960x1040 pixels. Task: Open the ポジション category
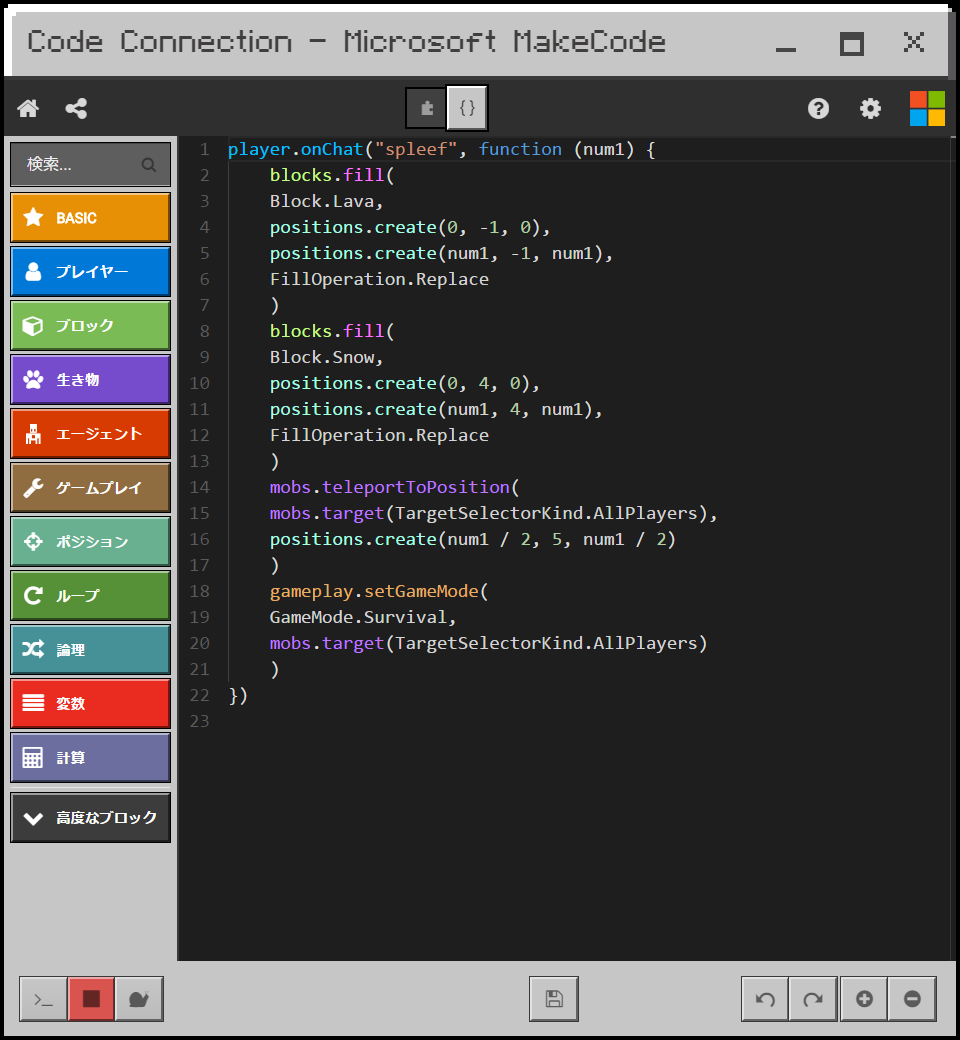click(x=90, y=541)
